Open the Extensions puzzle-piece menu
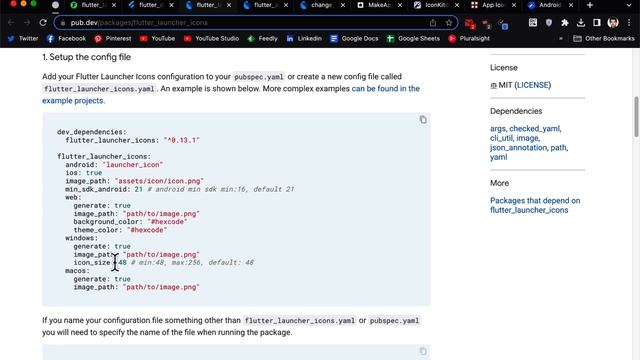Viewport: 640px width, 360px height. pos(564,22)
